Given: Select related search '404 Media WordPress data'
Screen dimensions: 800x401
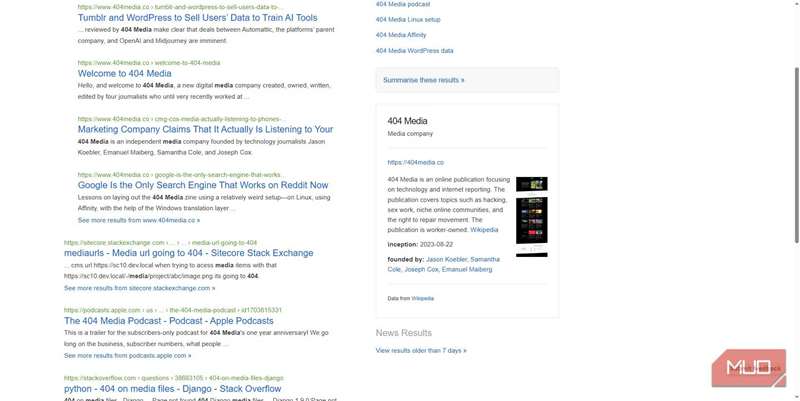Looking at the screenshot, I should tap(414, 51).
